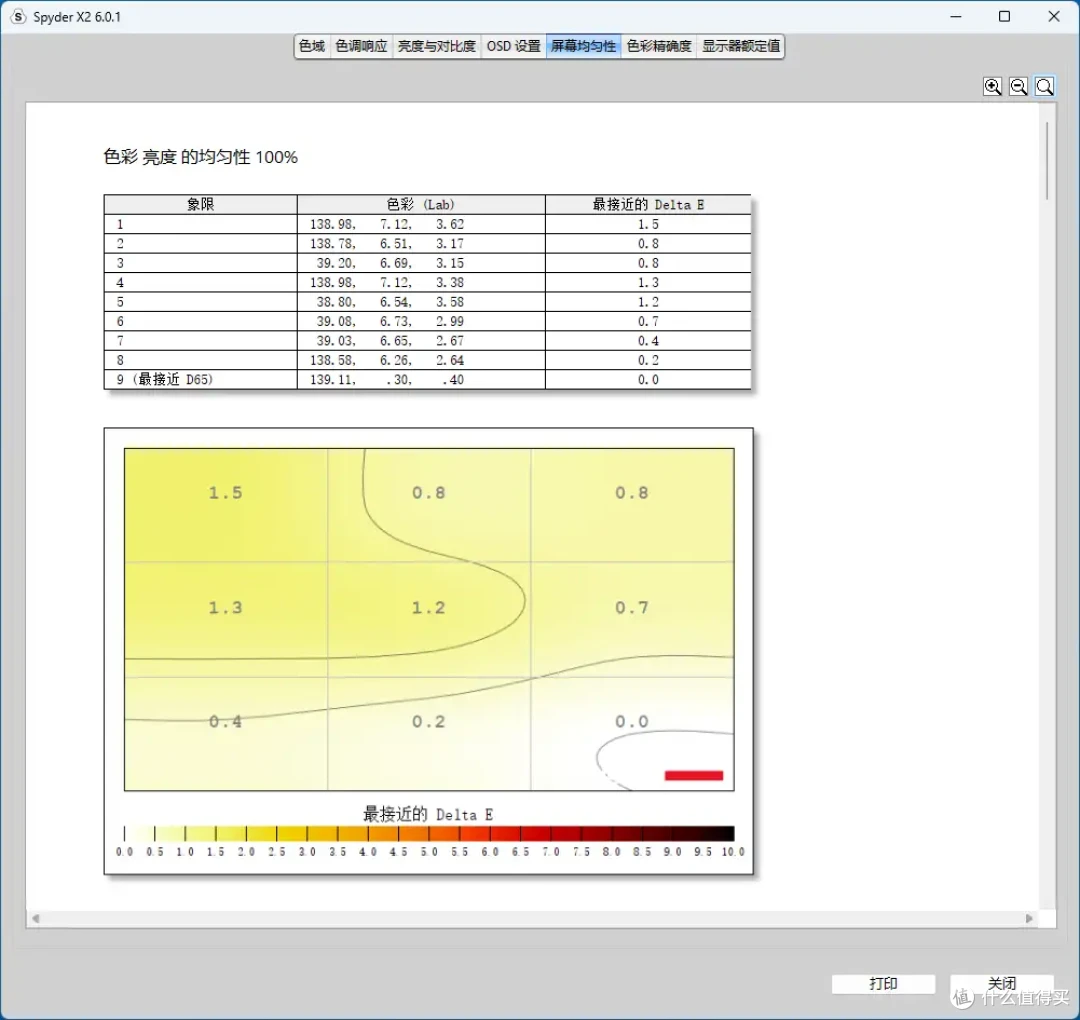Minimize the Spyder X2 window
Viewport: 1080px width, 1020px height.
pyautogui.click(x=955, y=17)
